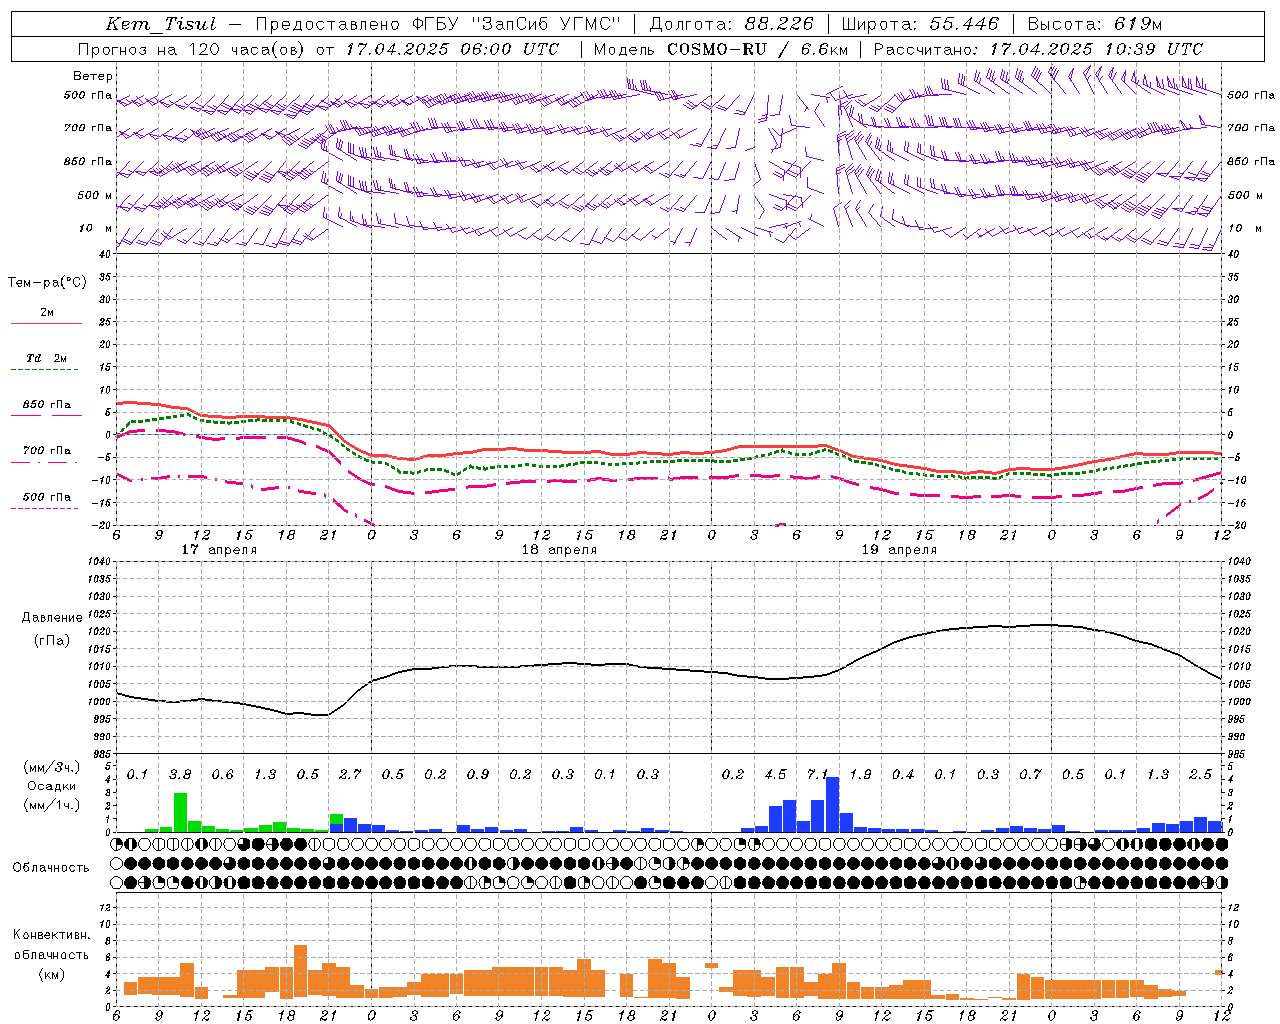Click the precipitation value "1.9"
Screen dimensions: 1280x1024
tap(860, 775)
